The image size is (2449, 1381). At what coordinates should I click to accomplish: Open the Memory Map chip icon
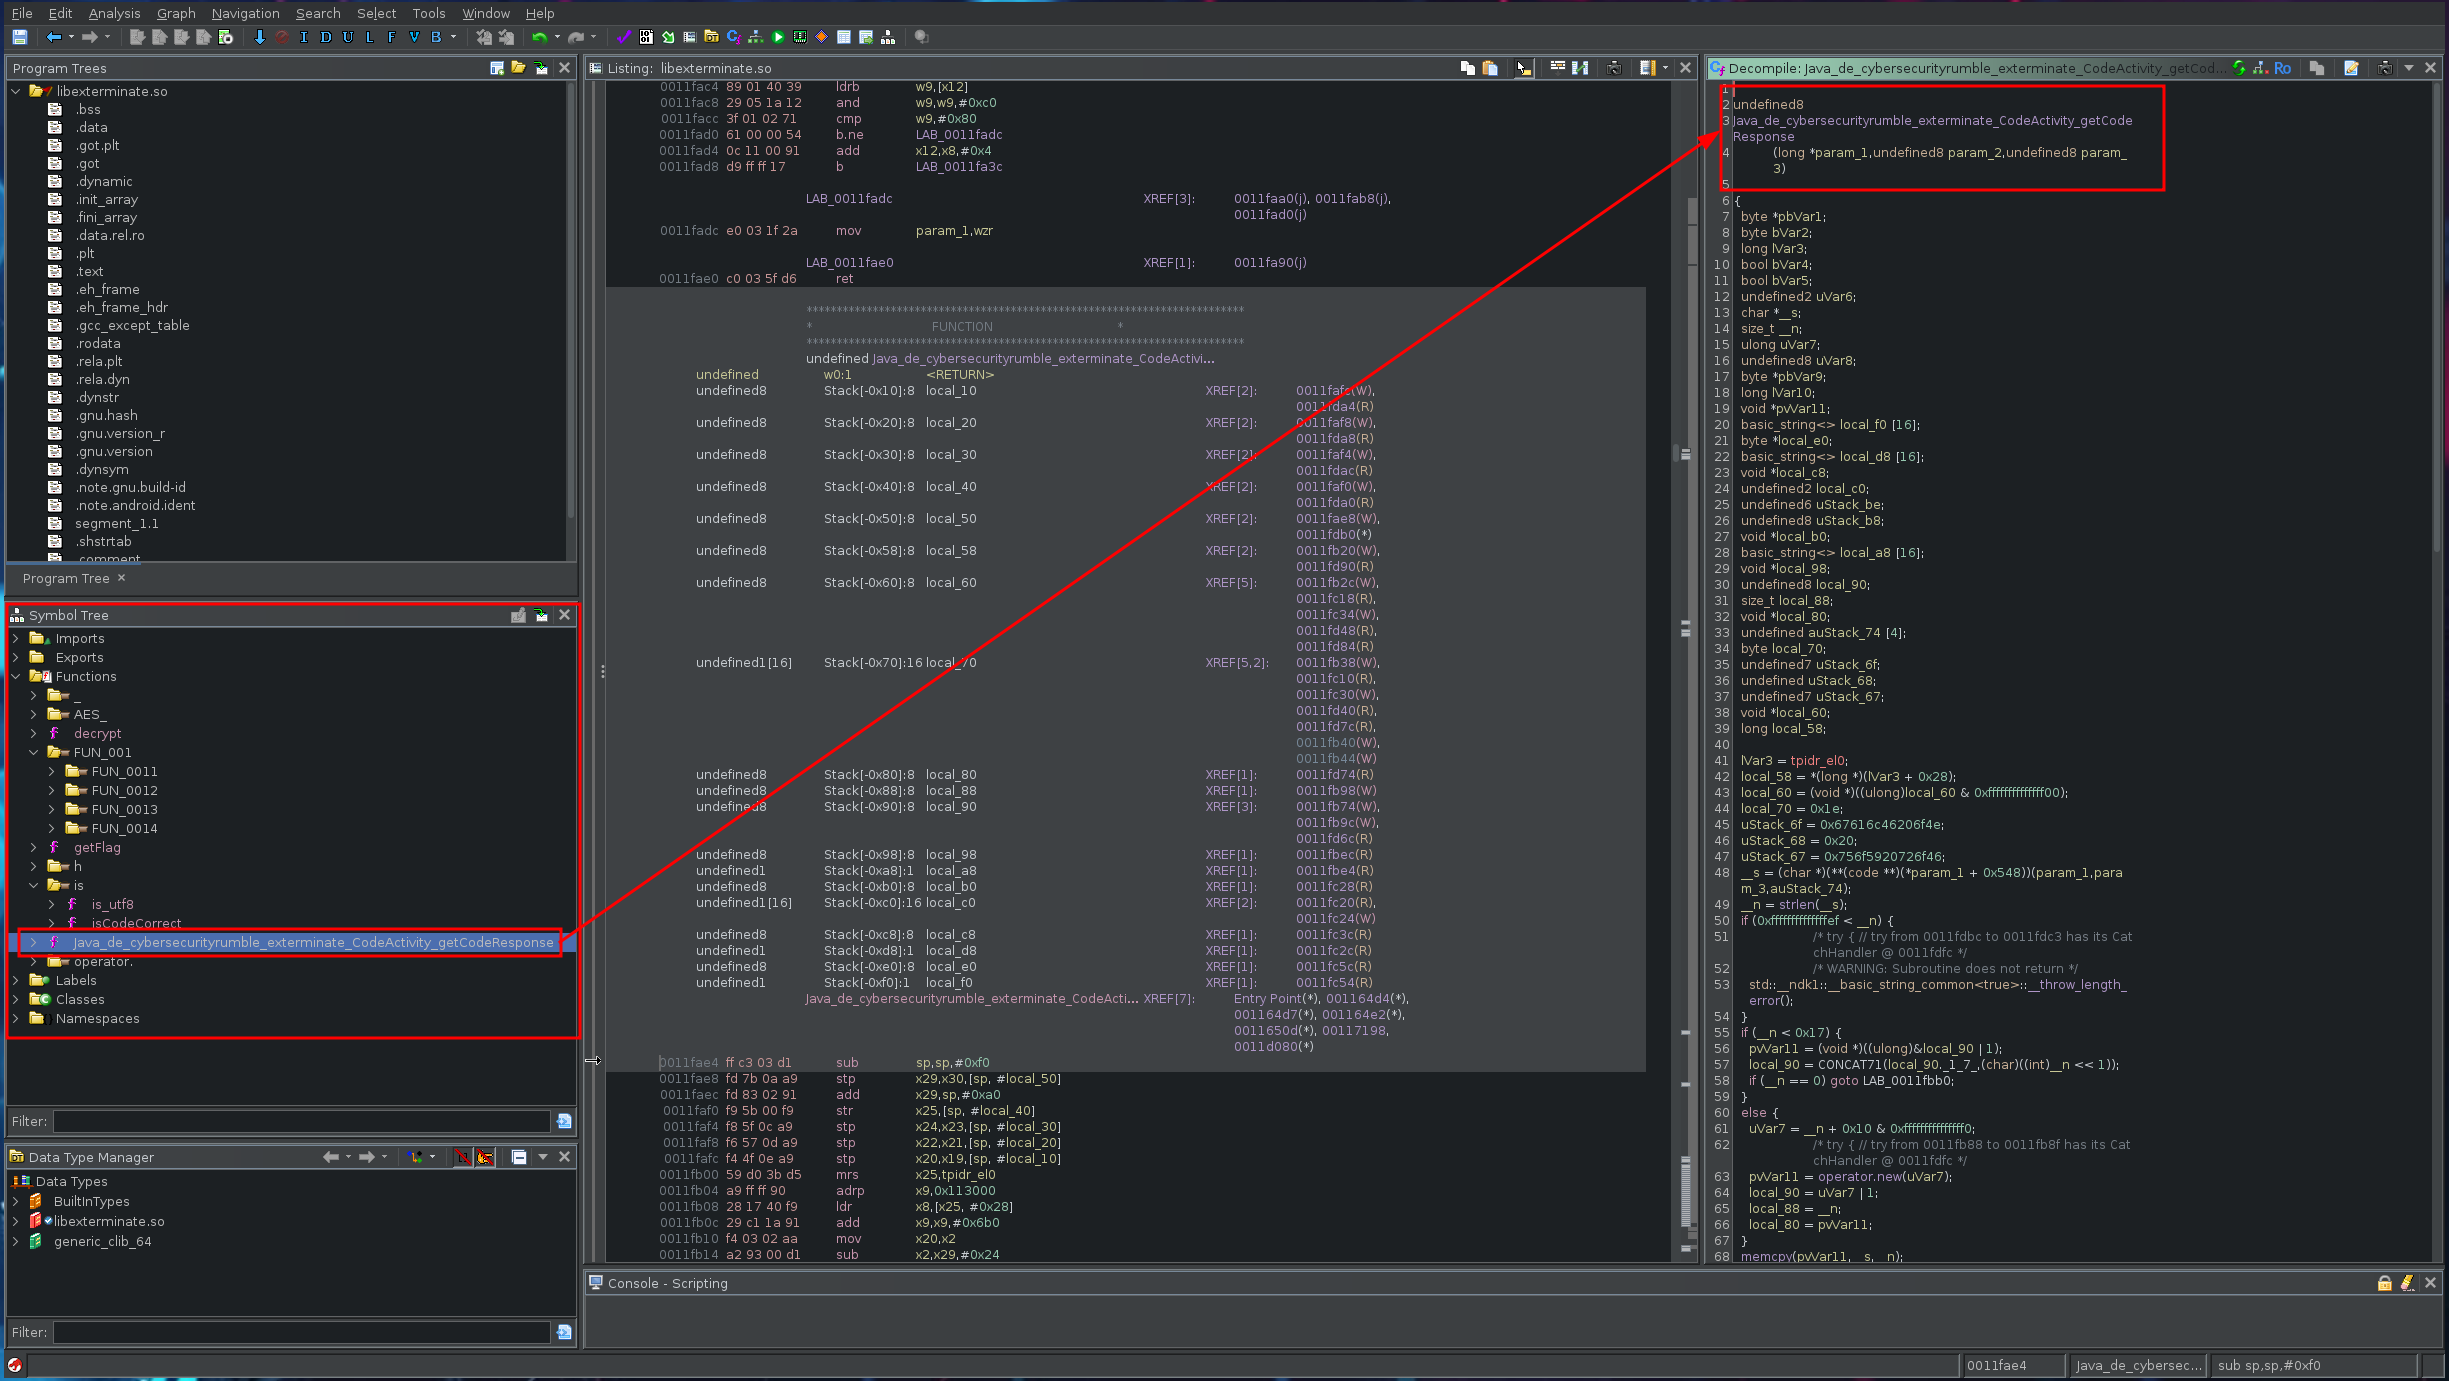point(800,37)
